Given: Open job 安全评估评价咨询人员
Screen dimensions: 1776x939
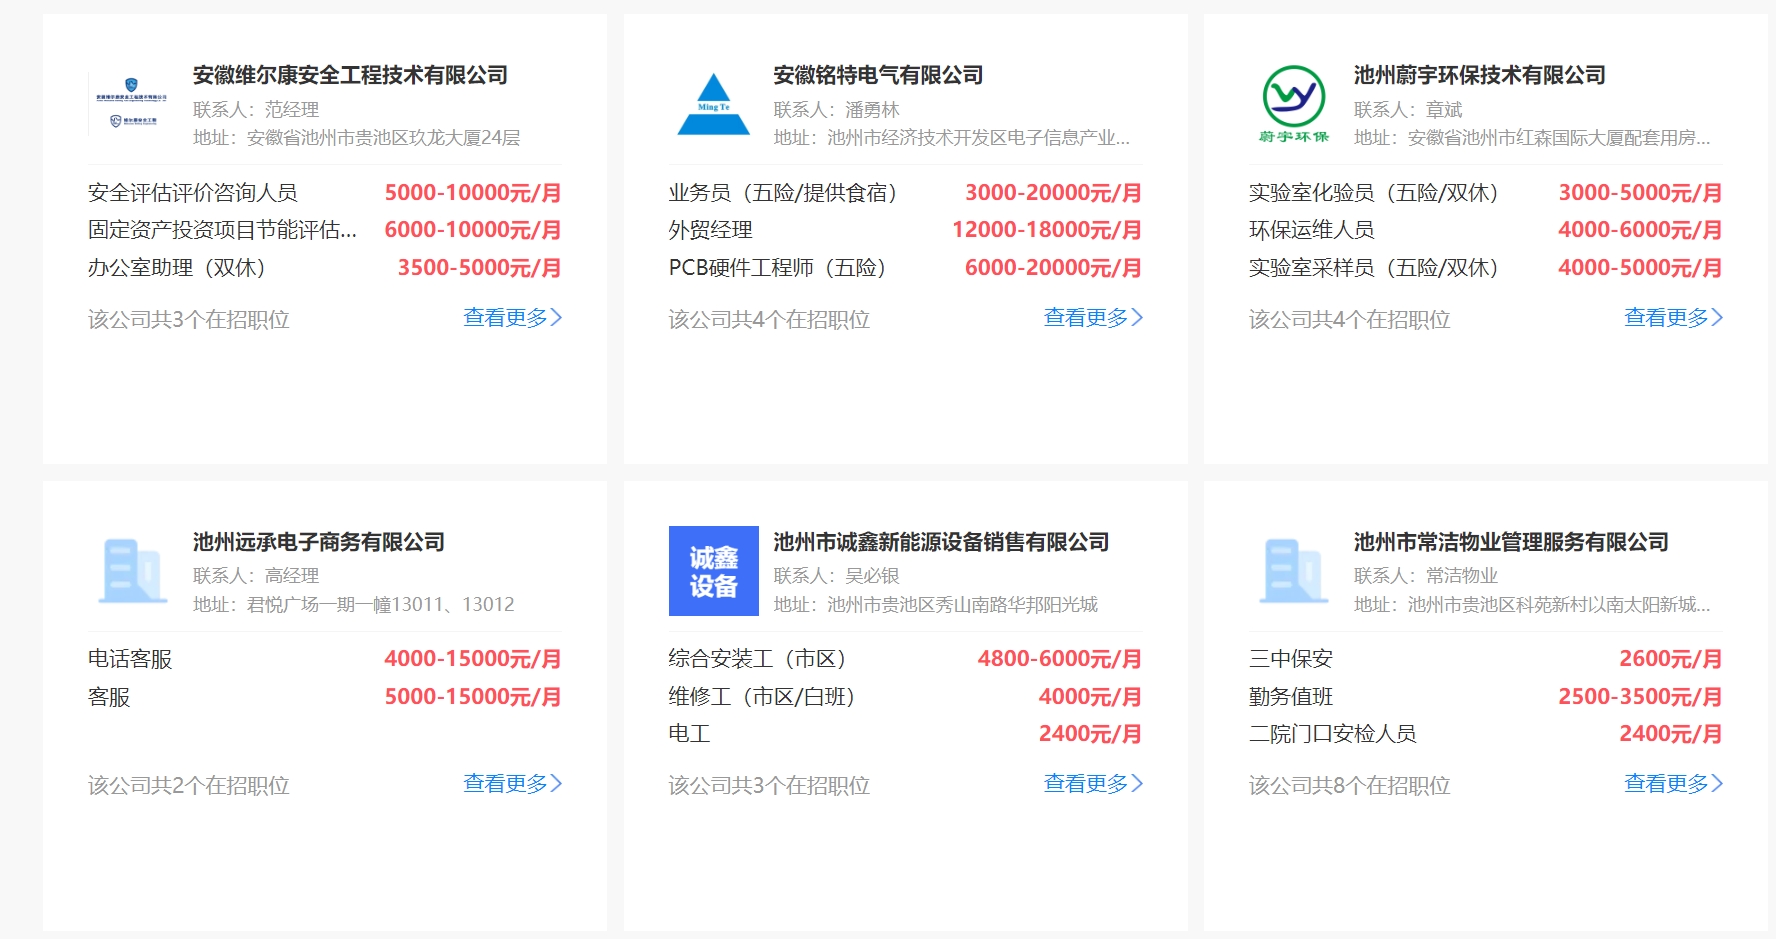Looking at the screenshot, I should 193,193.
